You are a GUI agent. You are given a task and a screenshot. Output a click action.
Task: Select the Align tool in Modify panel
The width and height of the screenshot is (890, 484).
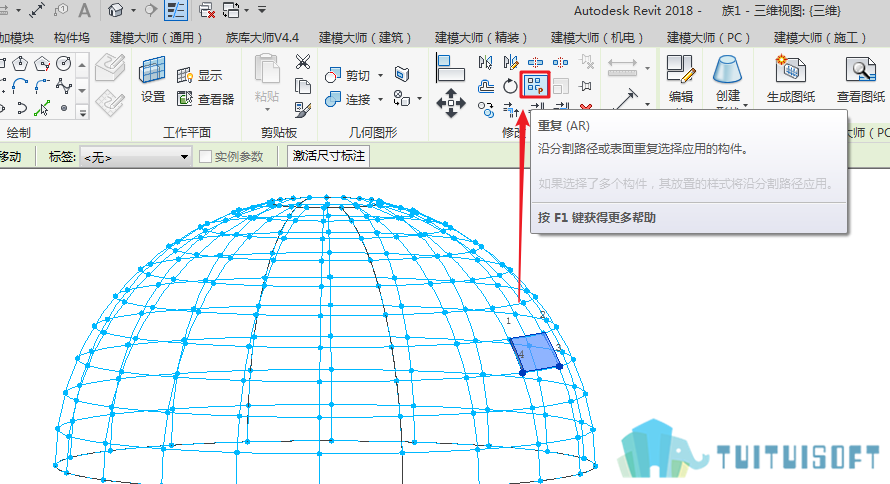click(450, 69)
